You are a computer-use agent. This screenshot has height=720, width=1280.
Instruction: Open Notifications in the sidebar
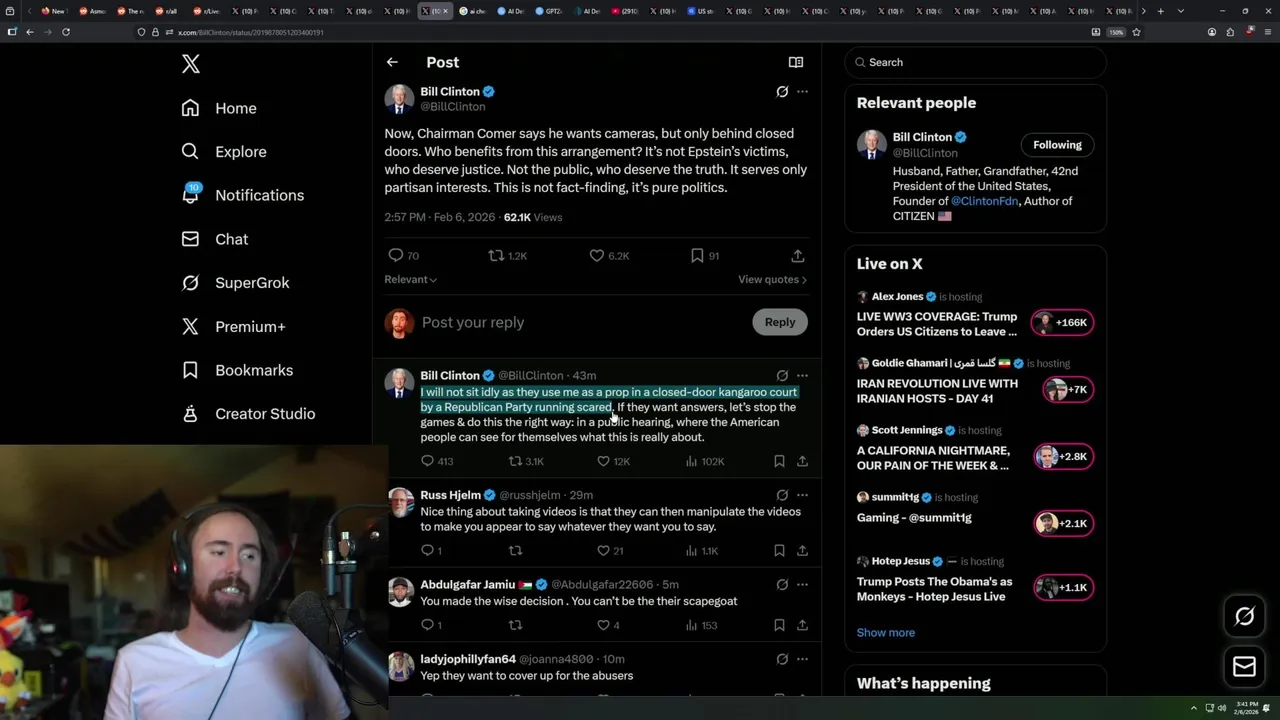[x=242, y=195]
